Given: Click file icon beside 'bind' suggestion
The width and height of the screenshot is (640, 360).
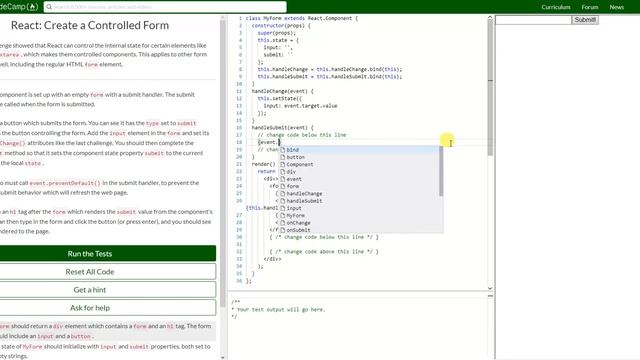Looking at the screenshot, I should tap(282, 150).
